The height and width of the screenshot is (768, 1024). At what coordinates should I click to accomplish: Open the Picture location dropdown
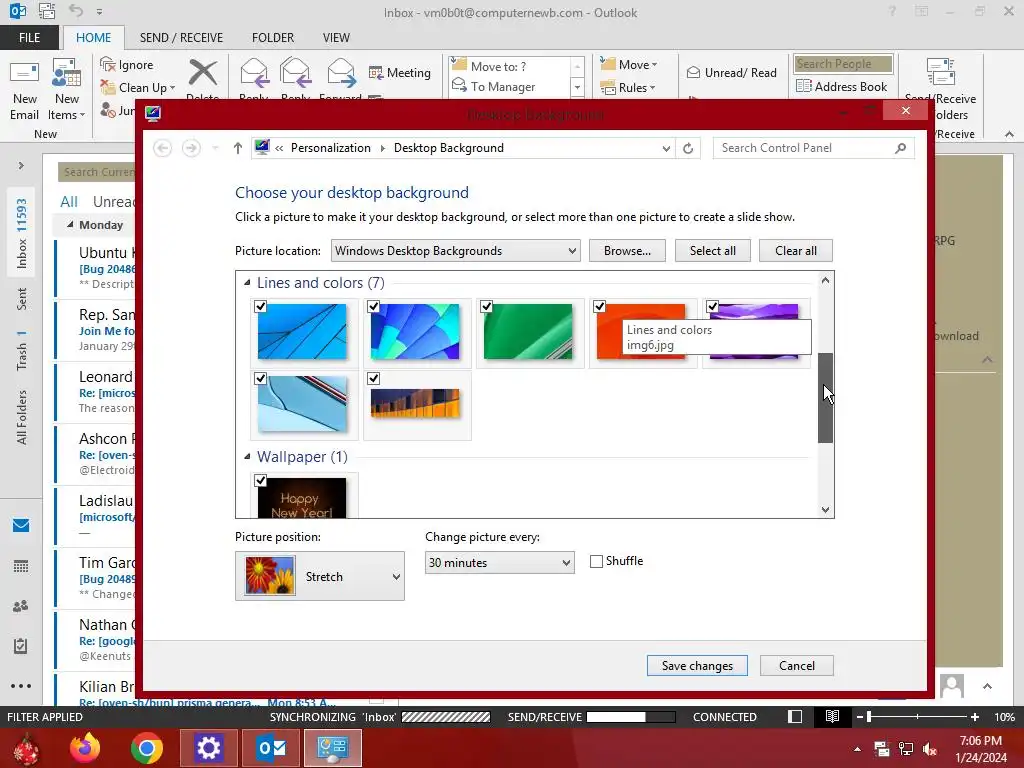coord(455,251)
